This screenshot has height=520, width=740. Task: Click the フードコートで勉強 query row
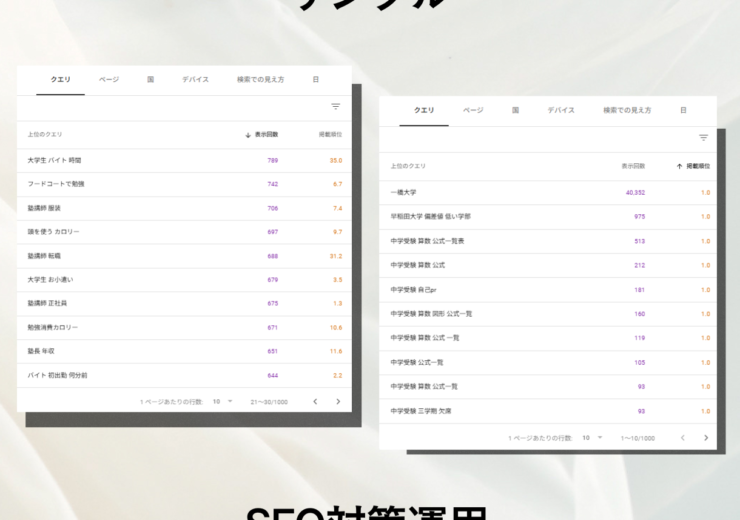pos(55,184)
